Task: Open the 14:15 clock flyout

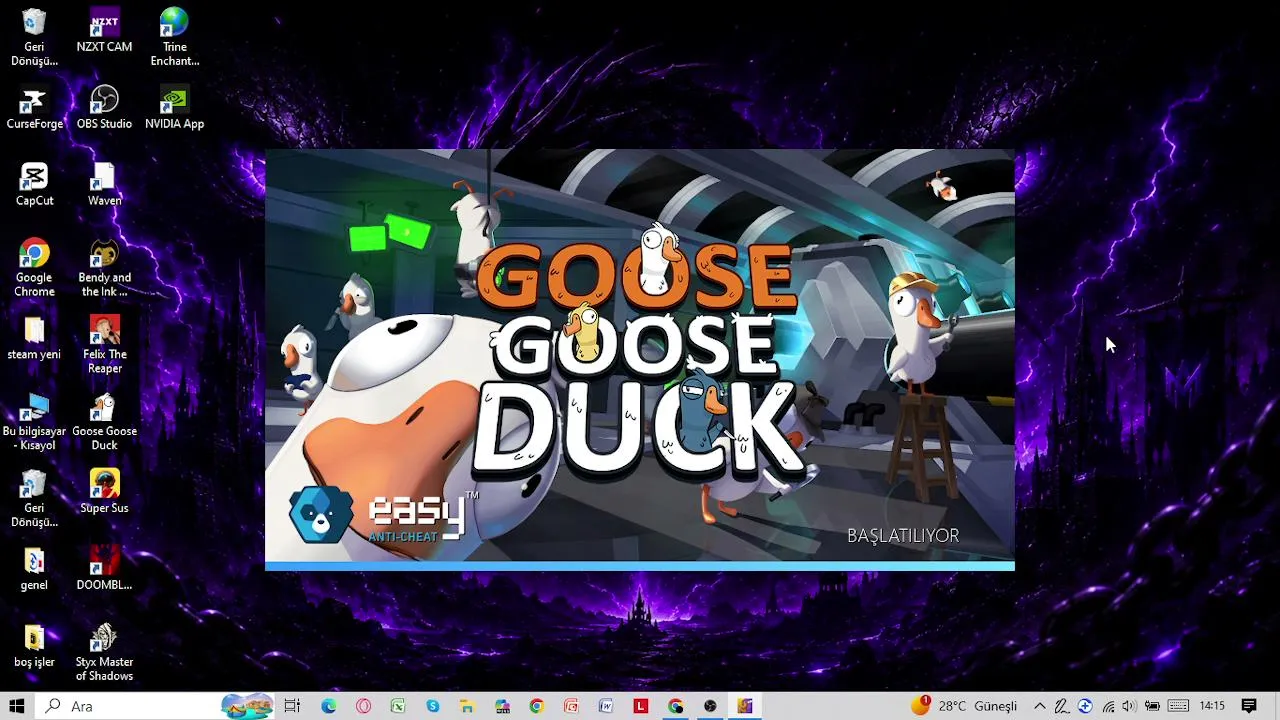Action: [x=1212, y=706]
